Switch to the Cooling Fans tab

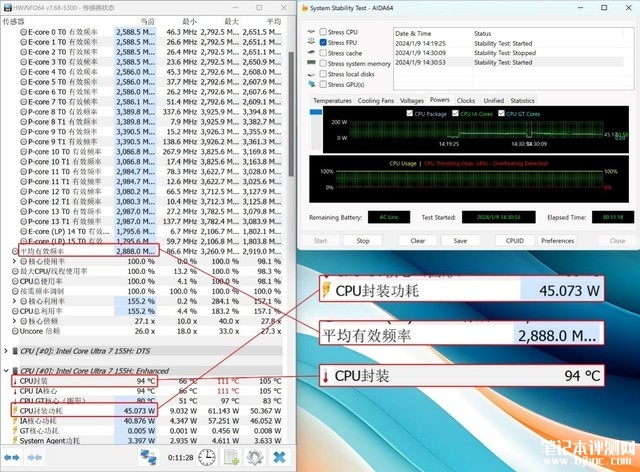[x=376, y=100]
